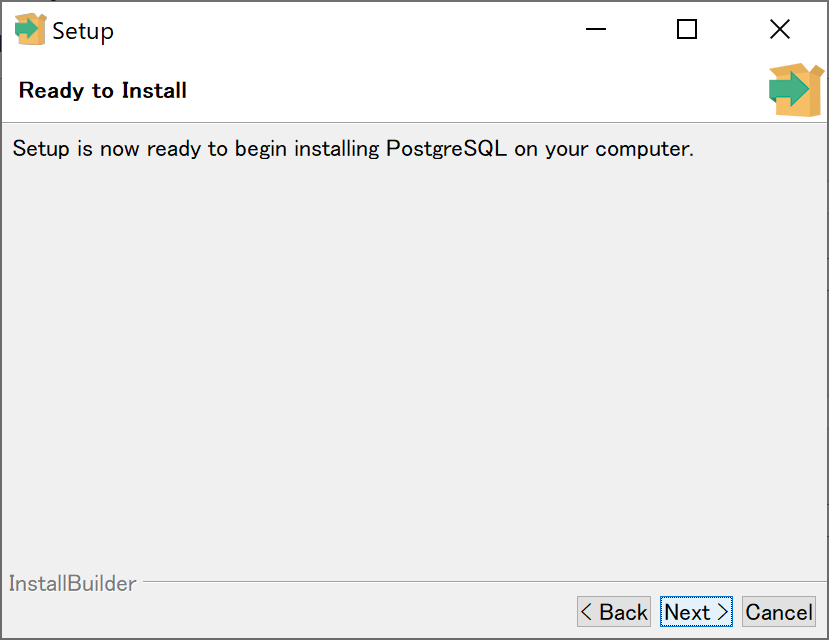Close the Setup wizard
The image size is (829, 640).
click(x=779, y=29)
